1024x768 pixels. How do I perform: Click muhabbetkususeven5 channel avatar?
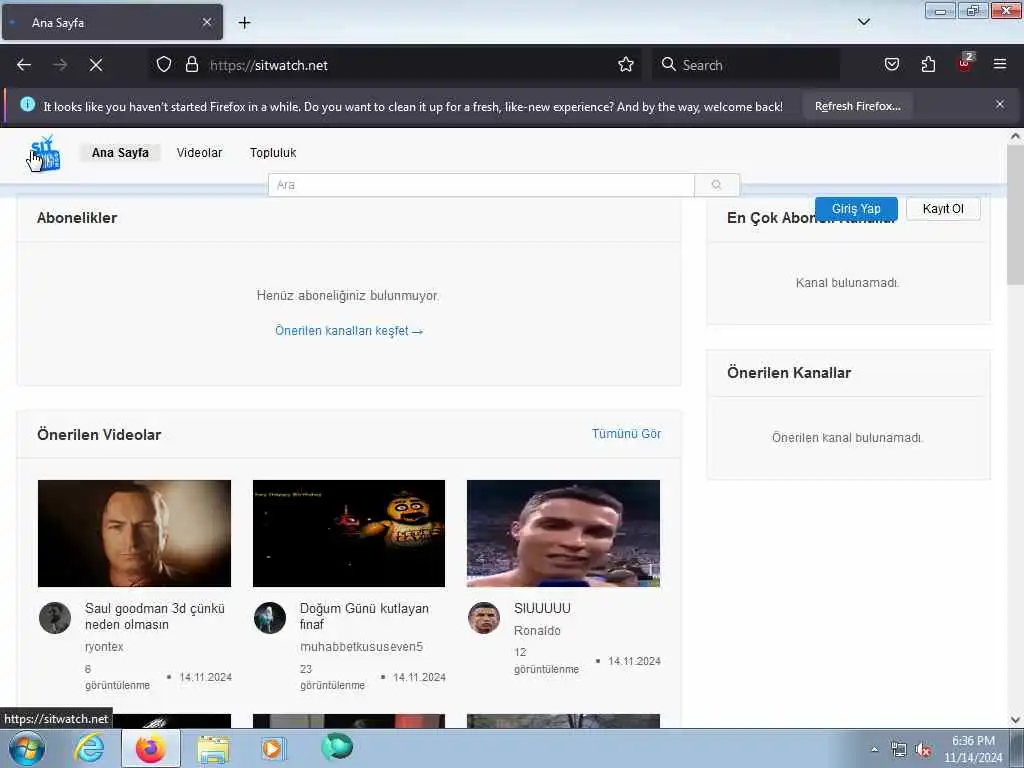(270, 618)
